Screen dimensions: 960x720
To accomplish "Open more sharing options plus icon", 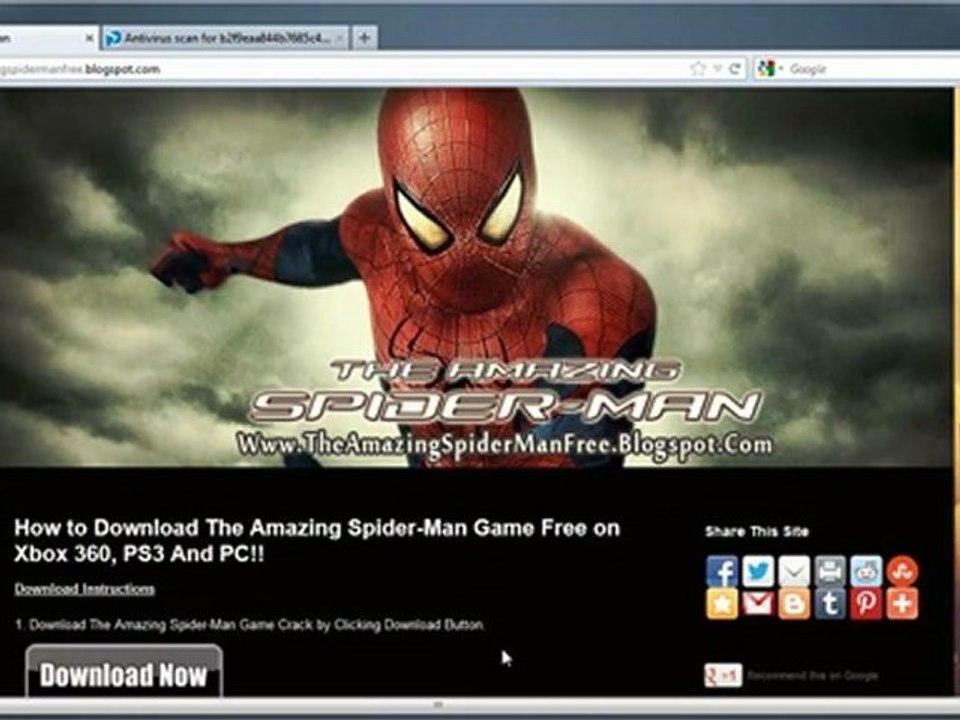I will click(902, 604).
